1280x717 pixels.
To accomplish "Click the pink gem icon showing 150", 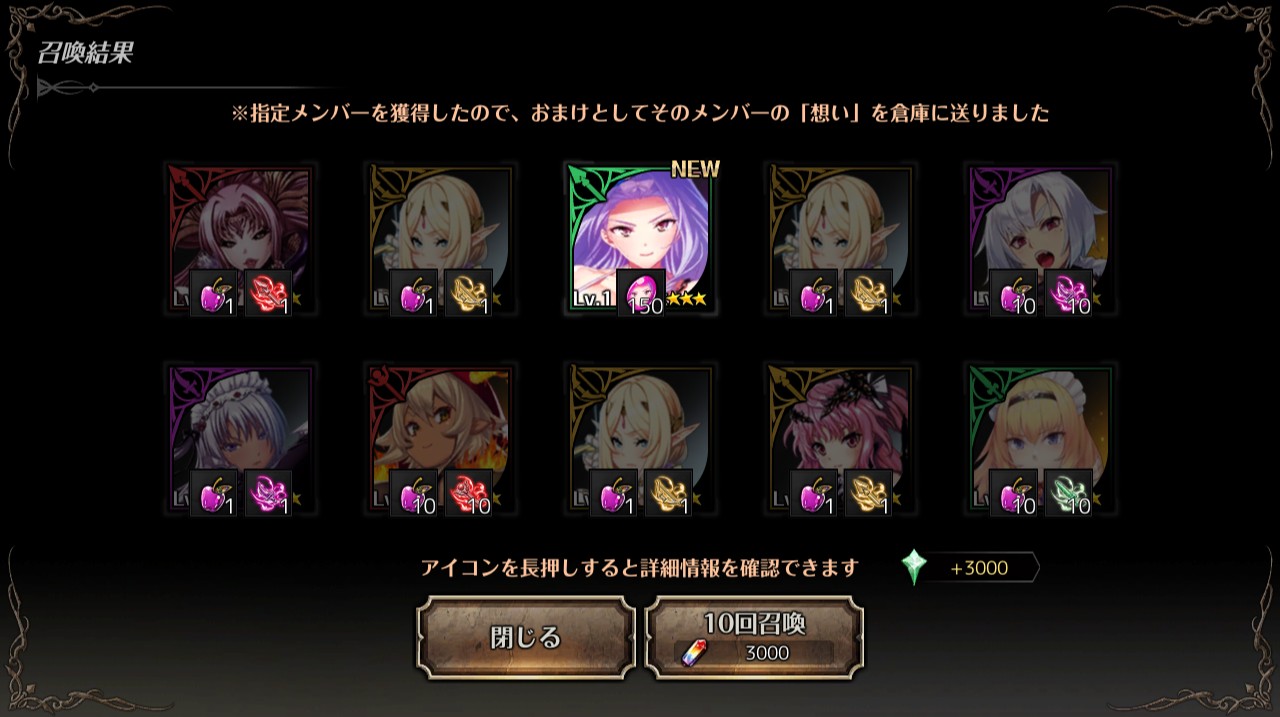I will (x=641, y=293).
